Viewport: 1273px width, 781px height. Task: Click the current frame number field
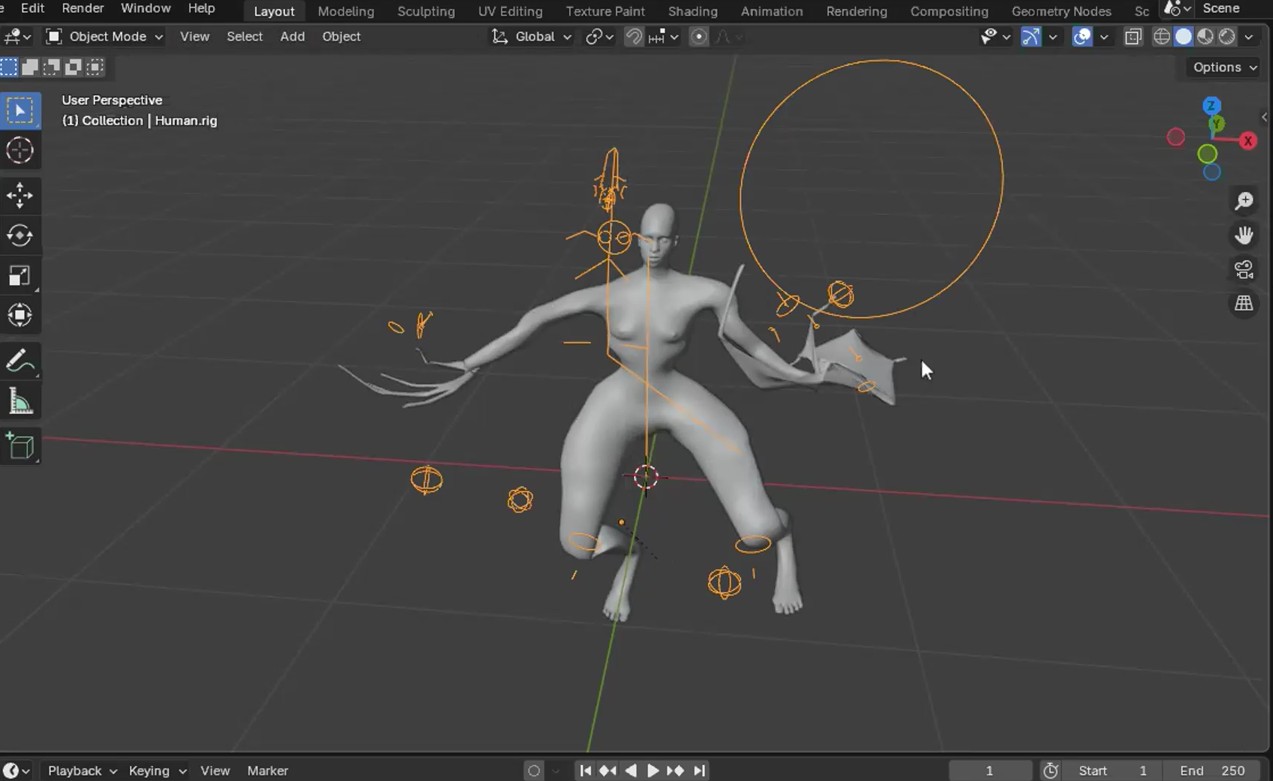pyautogui.click(x=989, y=770)
